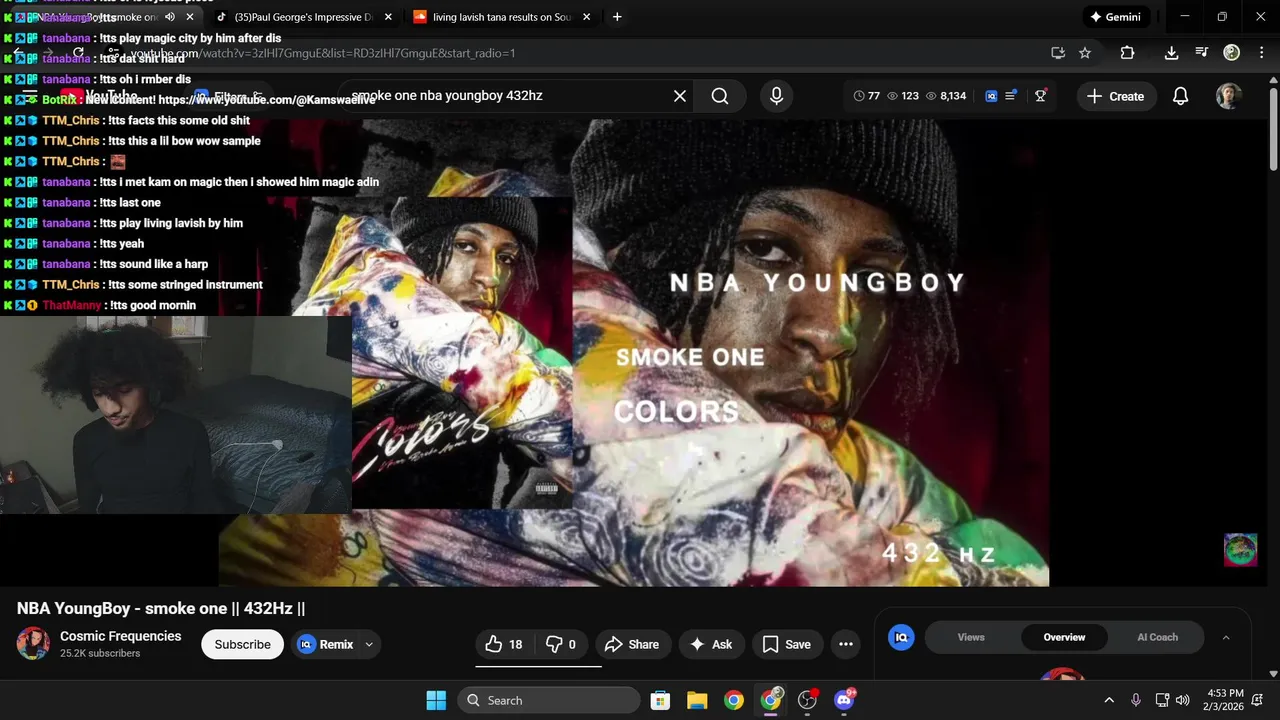Click the vidIQ logo in side panel

(x=901, y=637)
